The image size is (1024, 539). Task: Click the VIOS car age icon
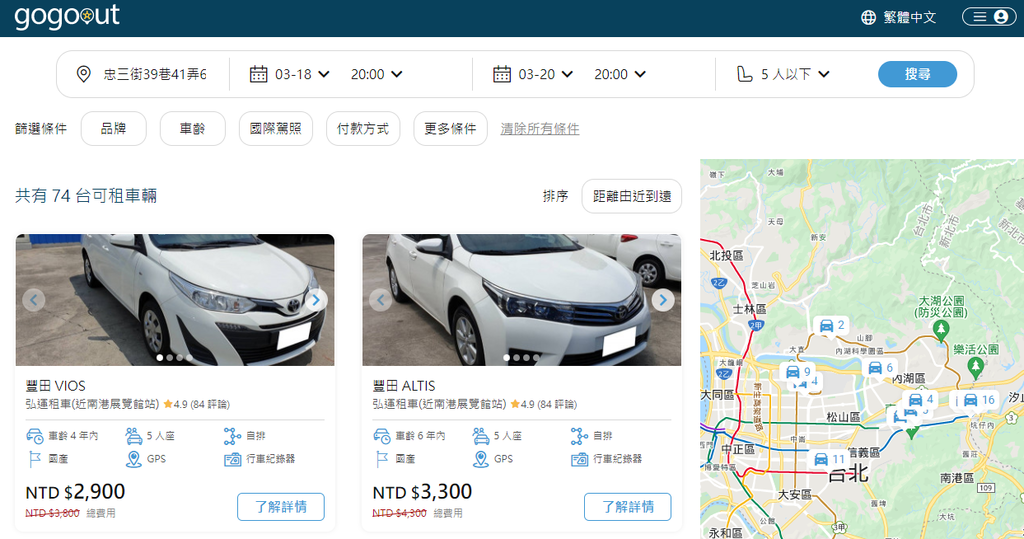[x=35, y=436]
